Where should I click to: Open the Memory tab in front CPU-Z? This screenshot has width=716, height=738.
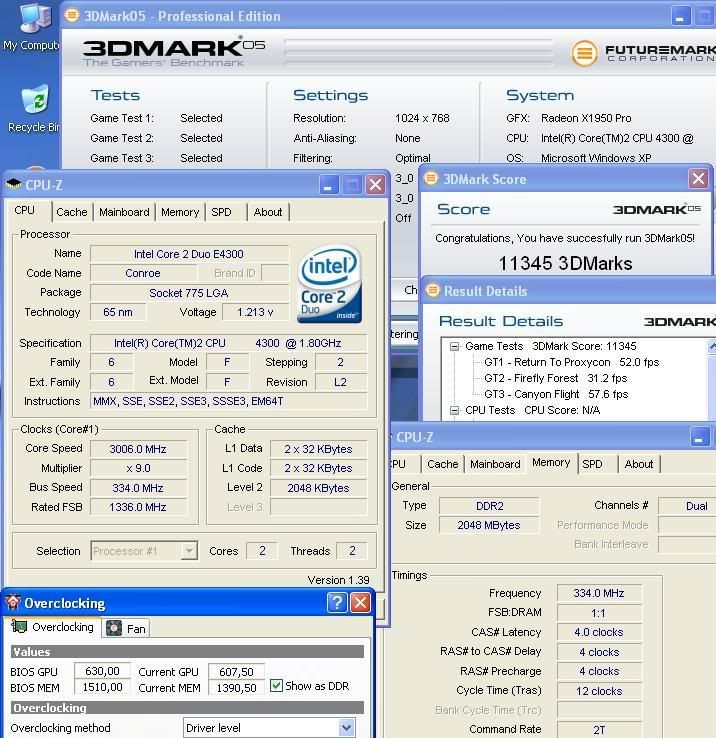tap(180, 212)
